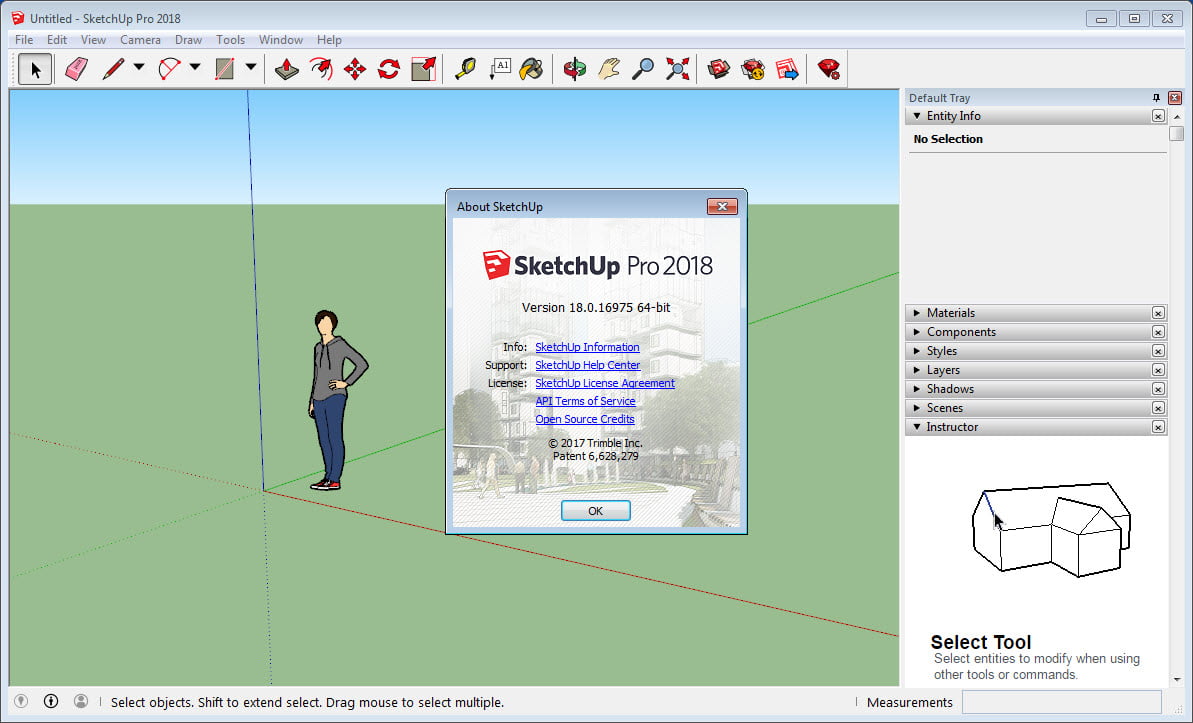Viewport: 1193px width, 723px height.
Task: Select the Orbit tool
Action: pyautogui.click(x=574, y=69)
